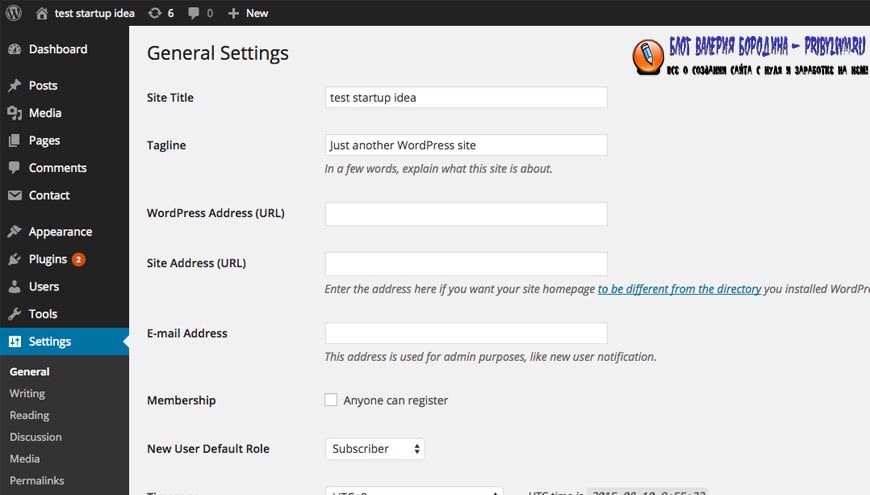
Task: Click the Plugins update badge 2
Action: pos(79,259)
